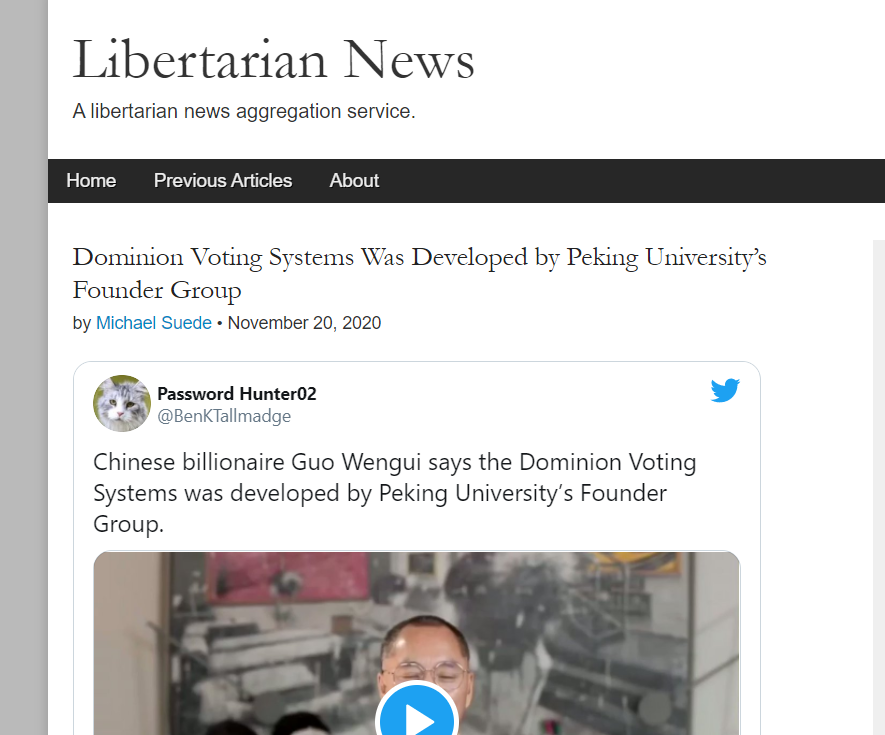
Task: Open Password Hunter02 cat avatar
Action: [122, 403]
